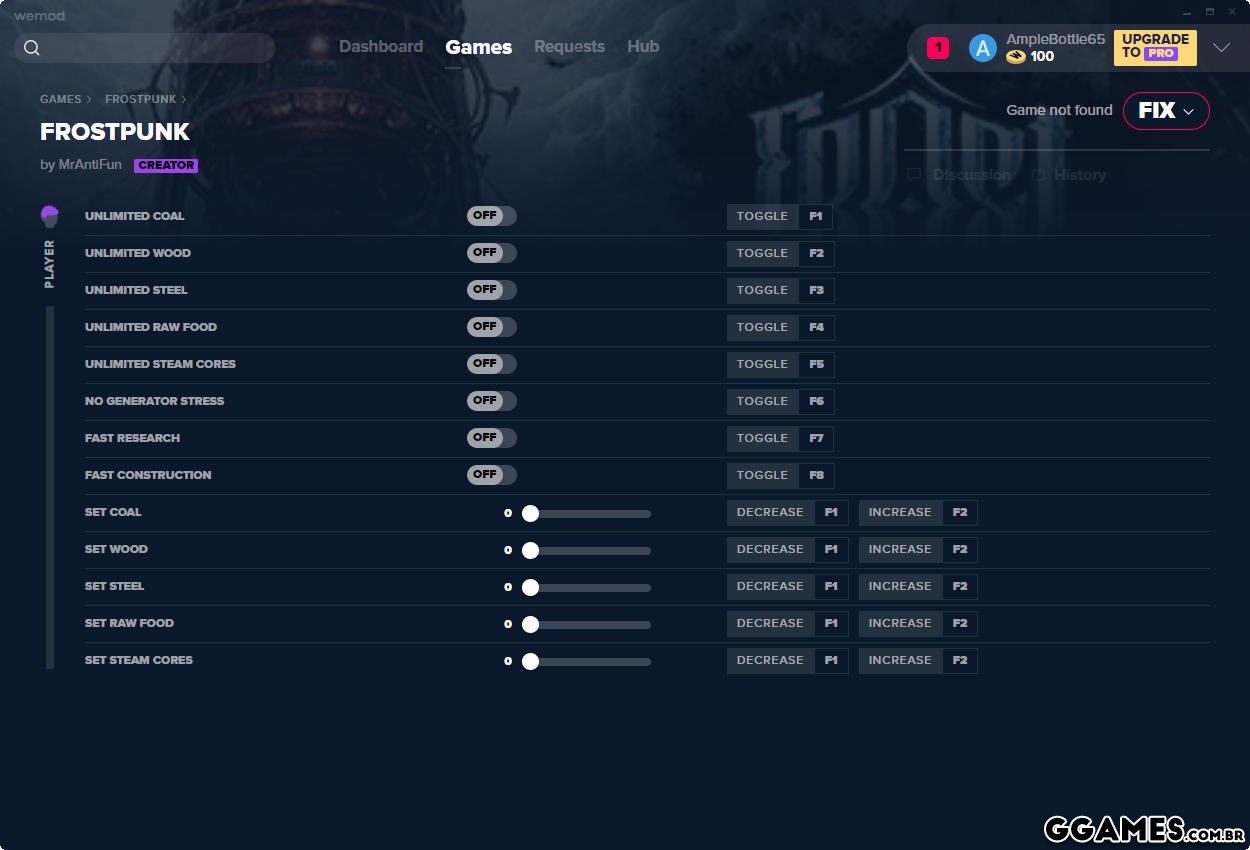Enable the Unlimited Coal toggle
1250x850 pixels.
[491, 216]
